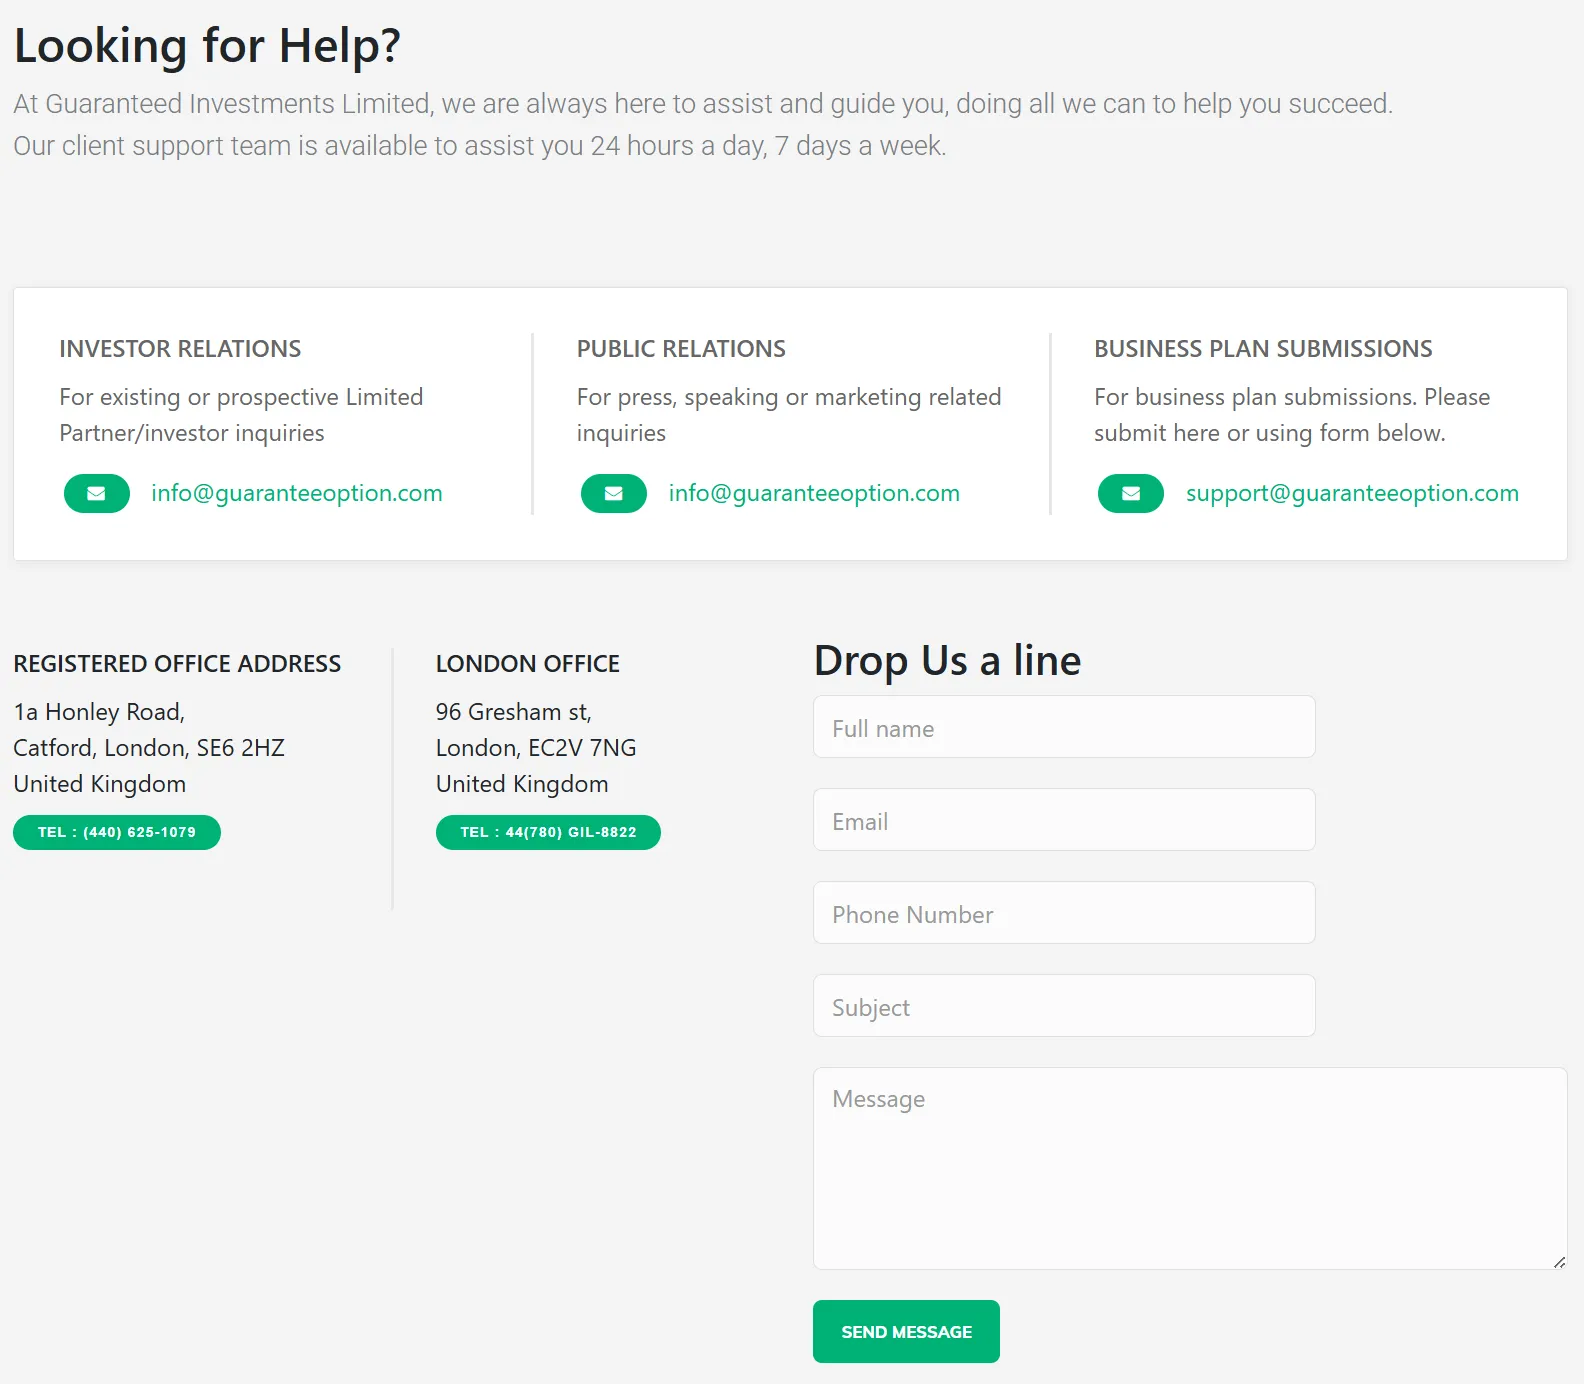Open the Public Relations info email link

813,493
